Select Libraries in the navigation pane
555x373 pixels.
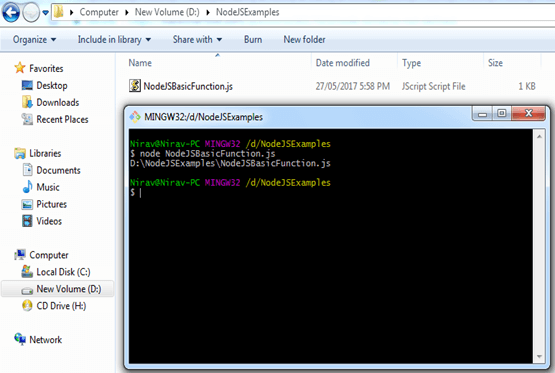pyautogui.click(x=45, y=153)
